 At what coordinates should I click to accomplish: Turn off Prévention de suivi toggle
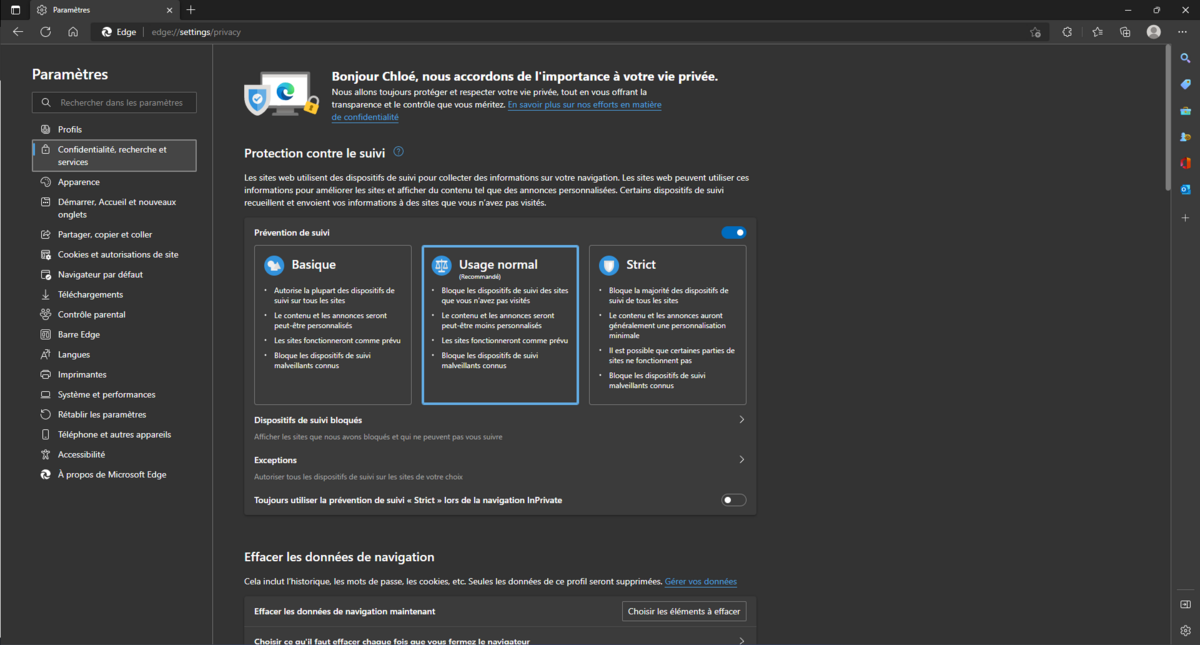[x=734, y=233]
